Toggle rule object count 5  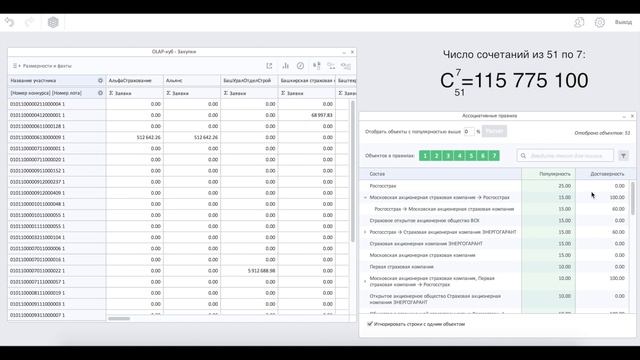coord(471,156)
